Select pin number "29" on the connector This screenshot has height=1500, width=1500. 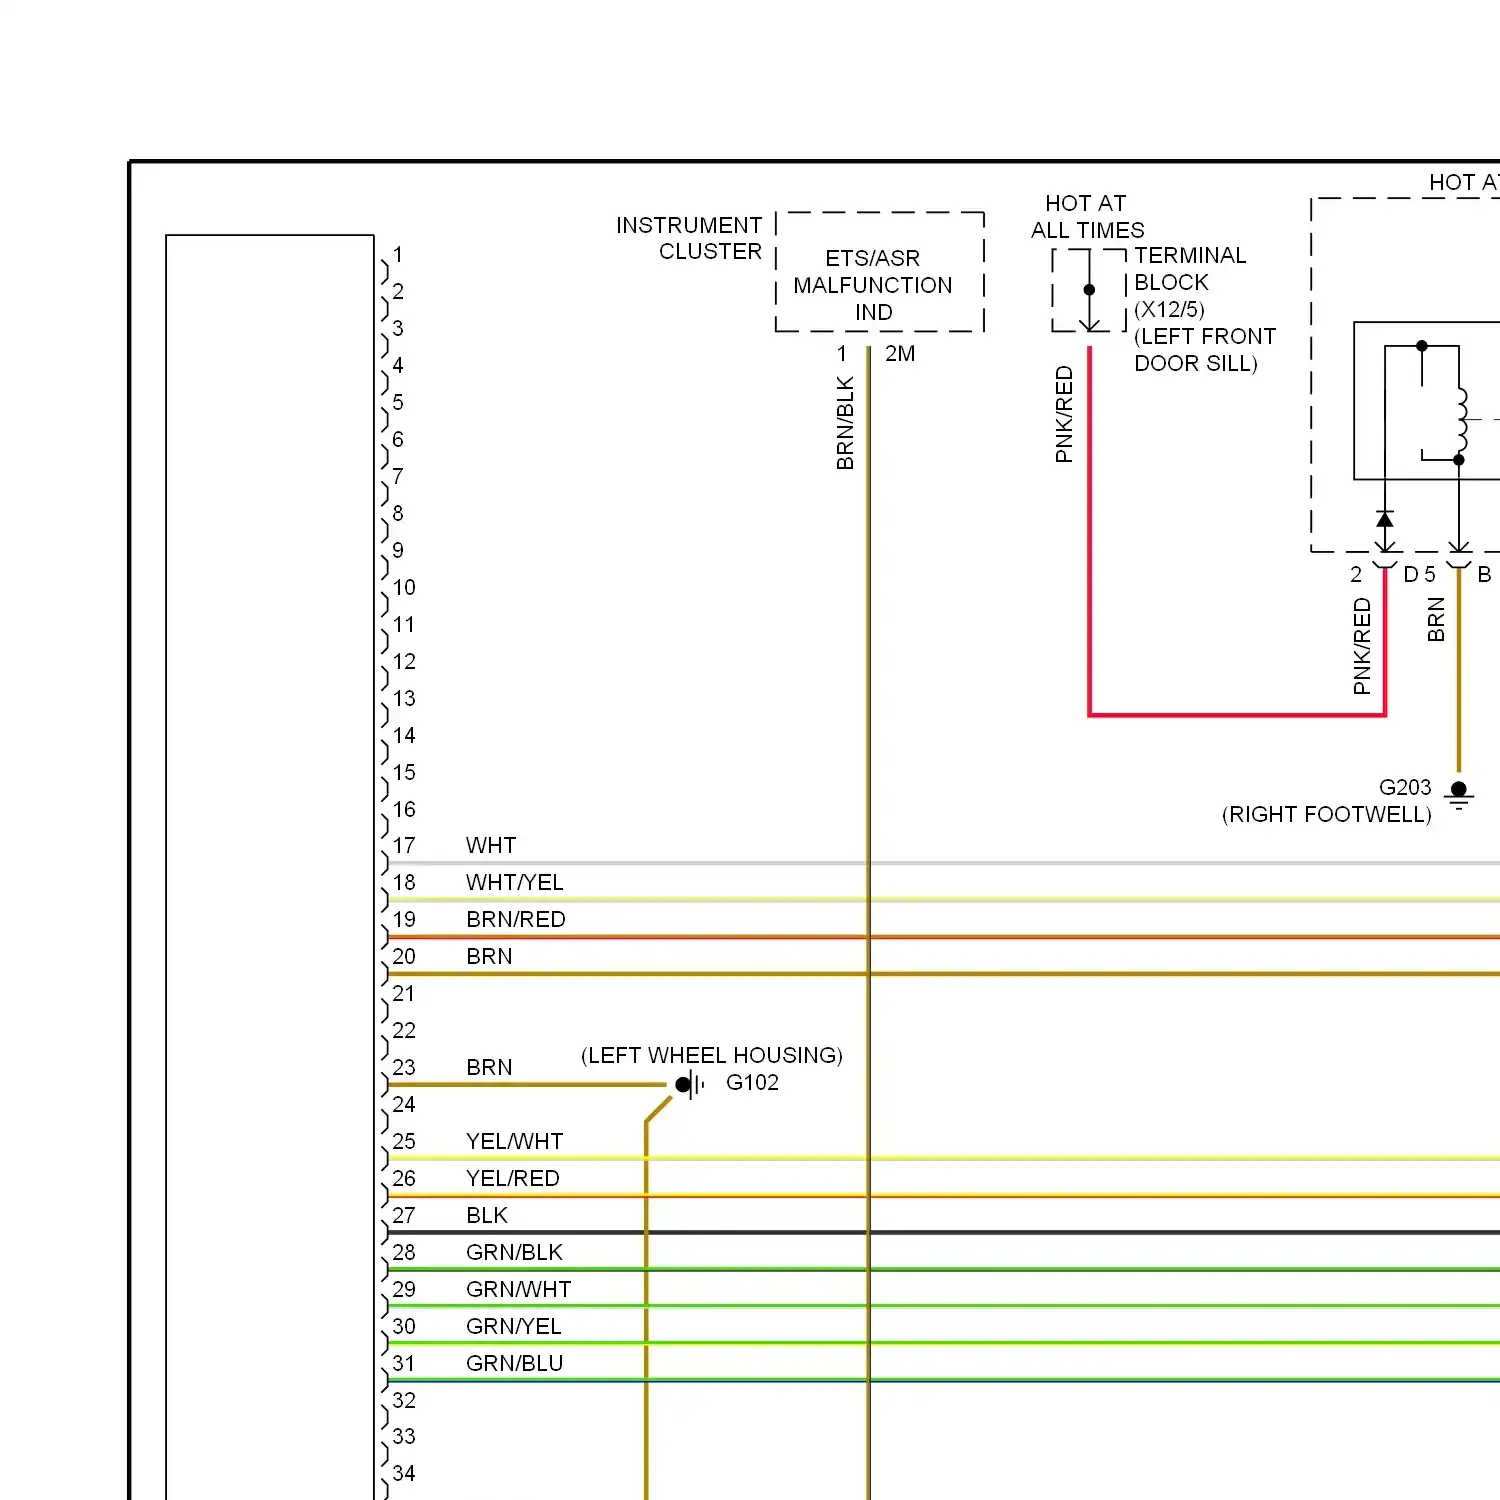(x=404, y=1289)
